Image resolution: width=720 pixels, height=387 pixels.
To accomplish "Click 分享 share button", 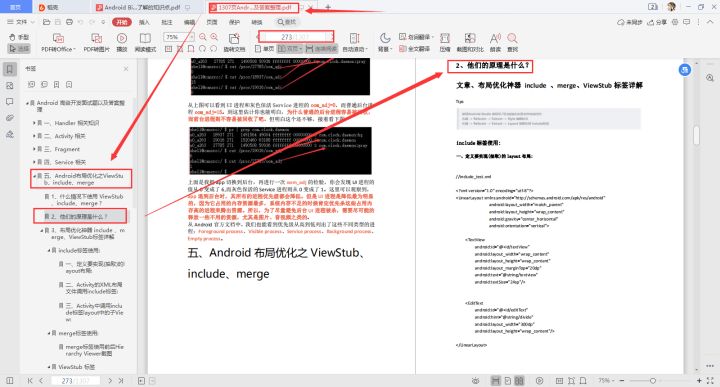I will click(x=658, y=22).
